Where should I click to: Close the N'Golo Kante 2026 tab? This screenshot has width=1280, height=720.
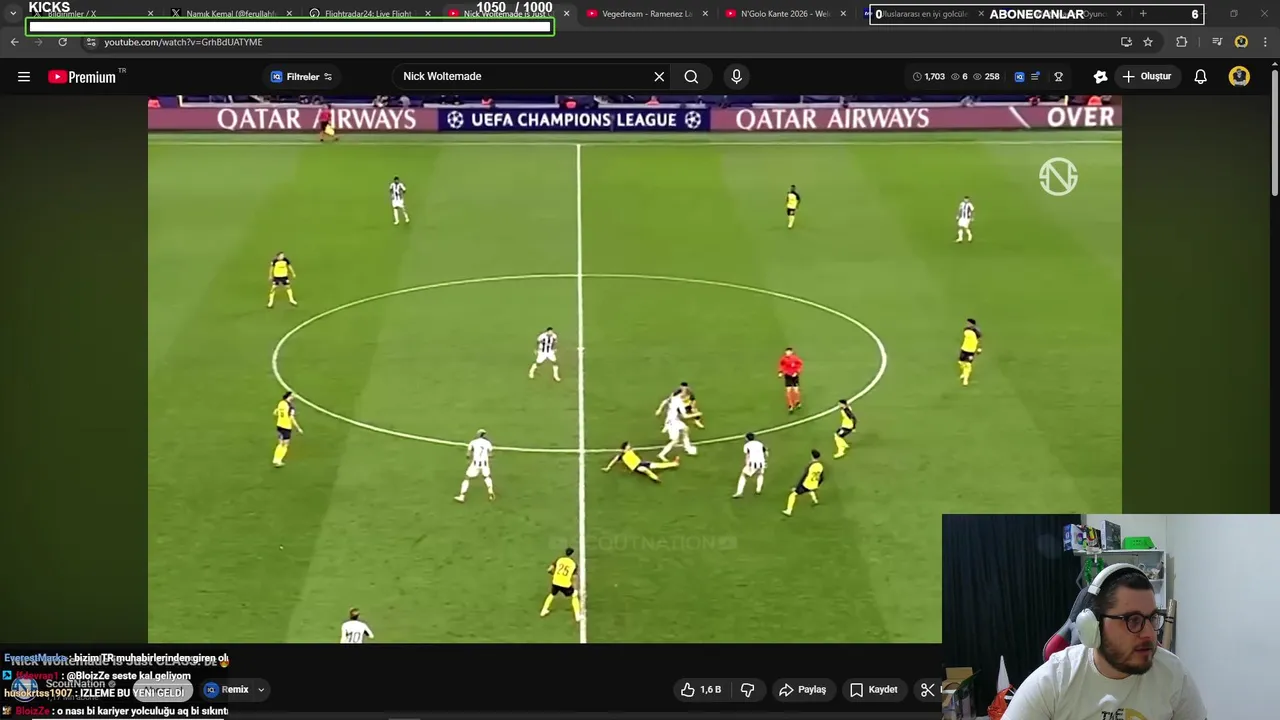843,14
